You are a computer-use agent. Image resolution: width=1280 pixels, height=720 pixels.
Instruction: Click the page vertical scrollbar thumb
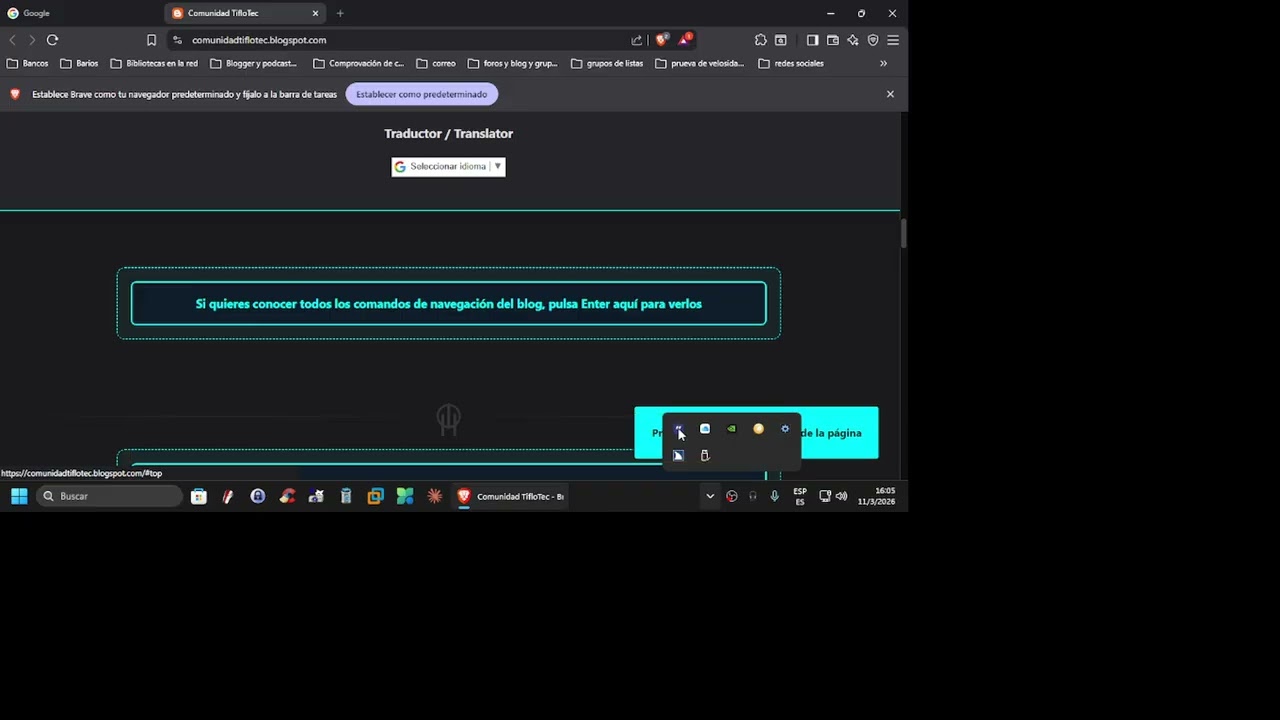point(904,233)
